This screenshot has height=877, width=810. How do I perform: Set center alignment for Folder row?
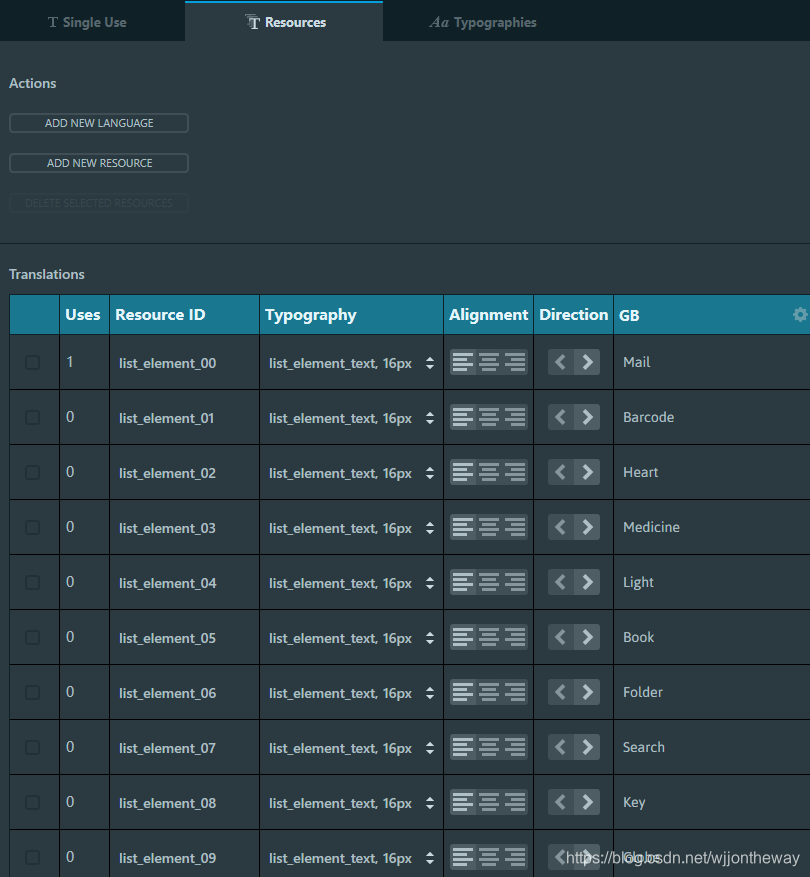[489, 692]
